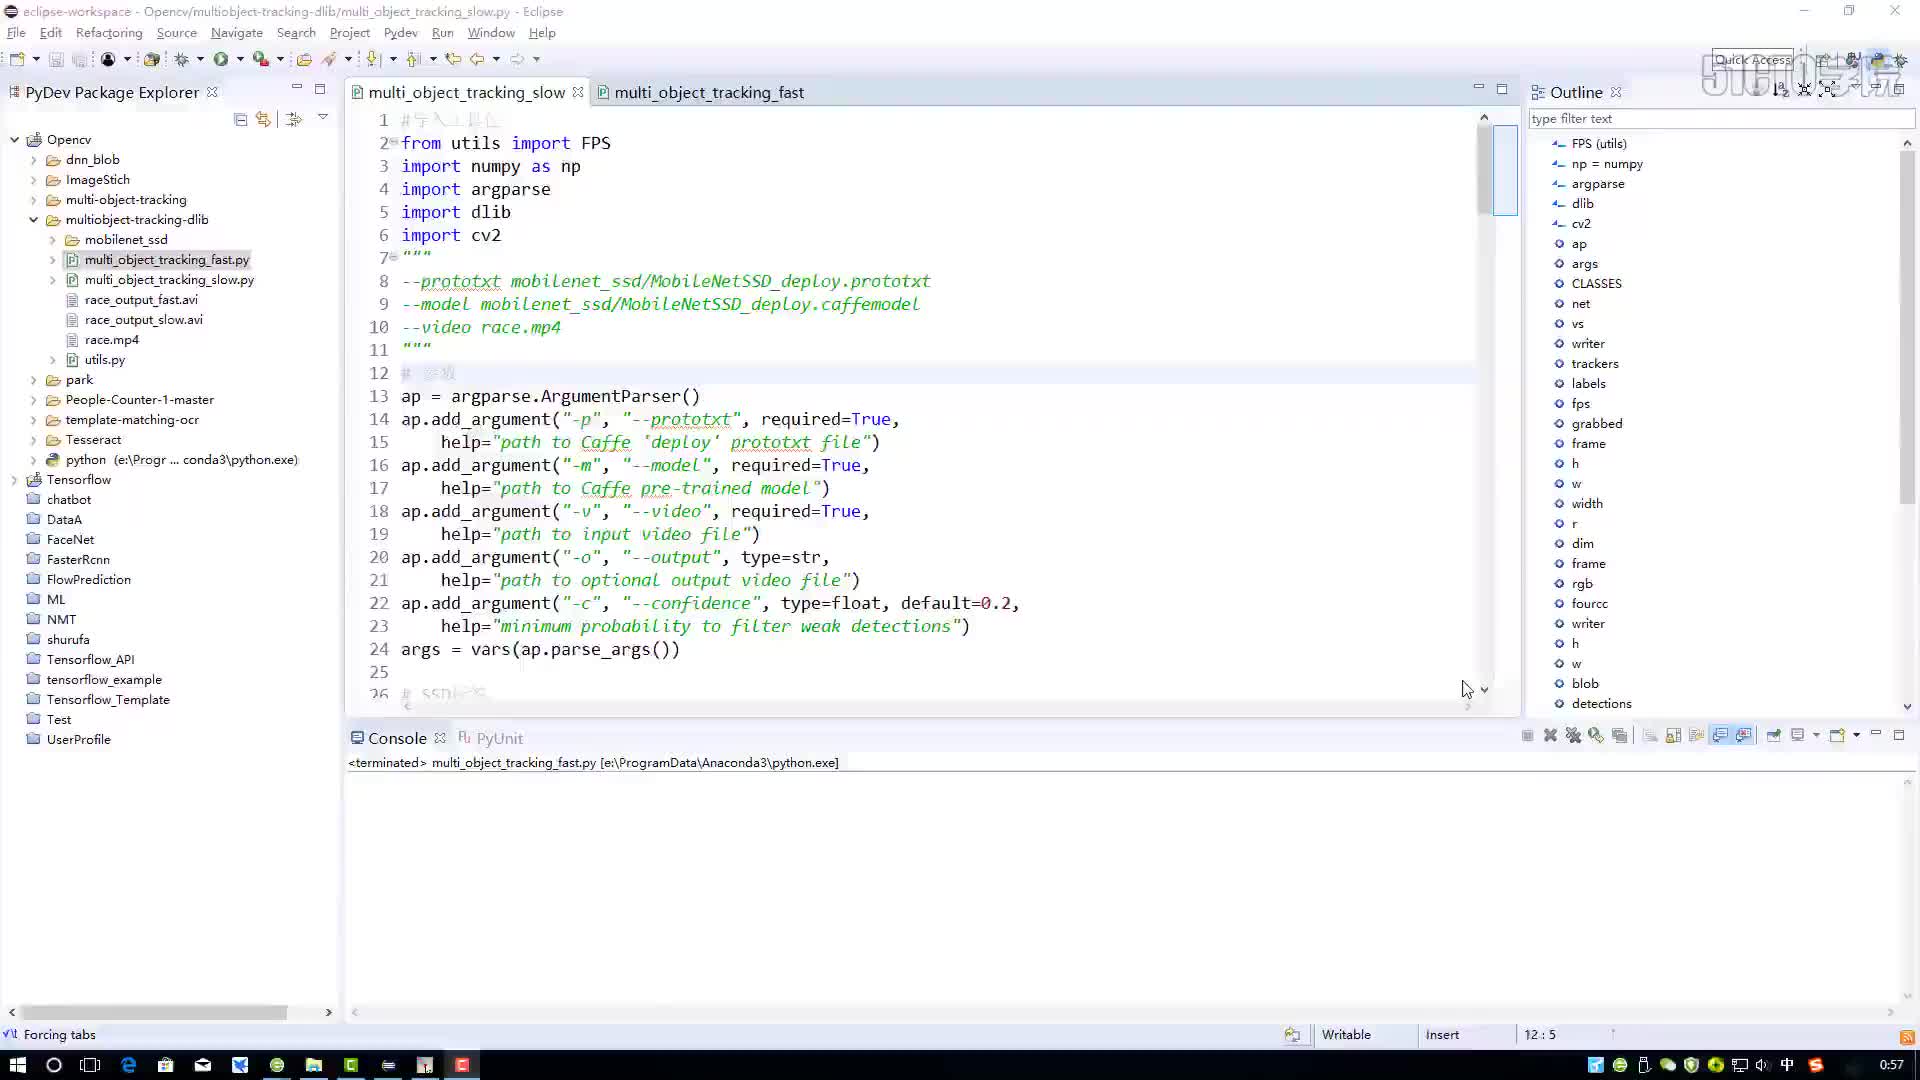Select utils.py in the Package Explorer
The width and height of the screenshot is (1920, 1080).
pyautogui.click(x=105, y=360)
